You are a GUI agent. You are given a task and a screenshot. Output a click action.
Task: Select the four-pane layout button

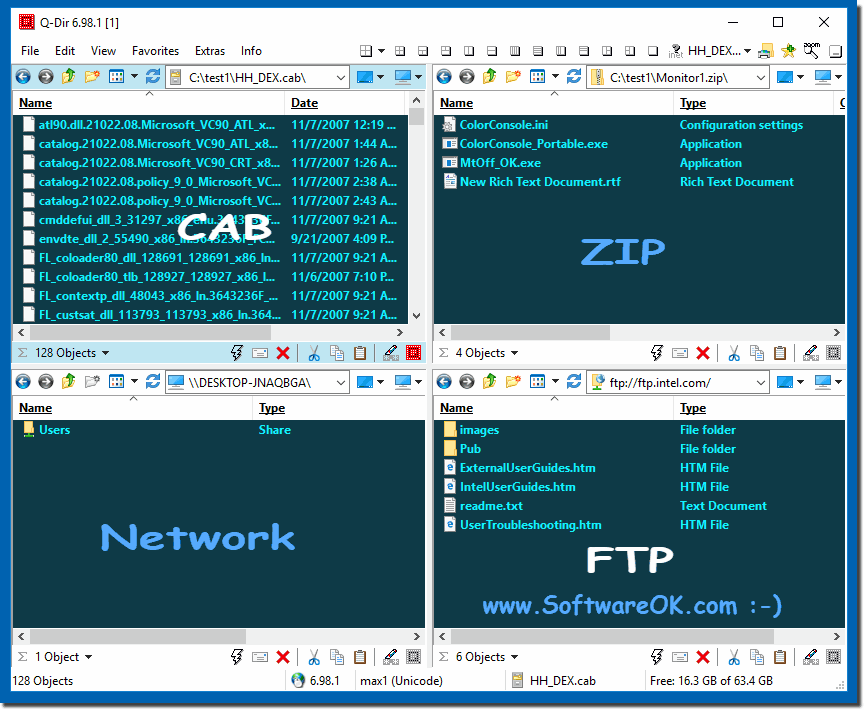(366, 51)
